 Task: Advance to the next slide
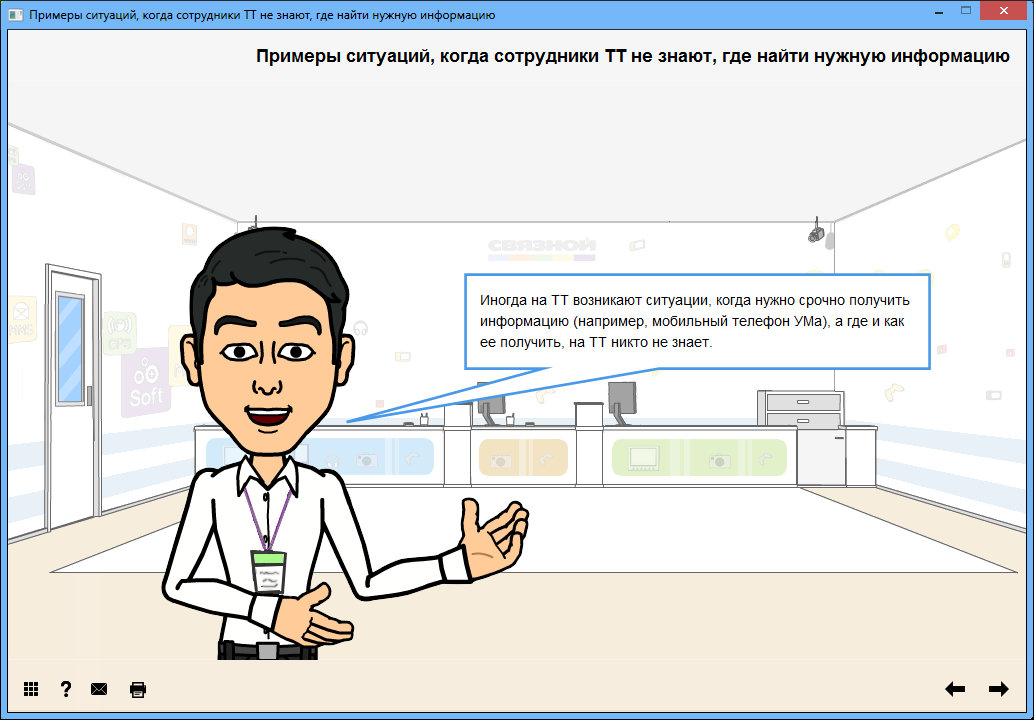[x=998, y=689]
